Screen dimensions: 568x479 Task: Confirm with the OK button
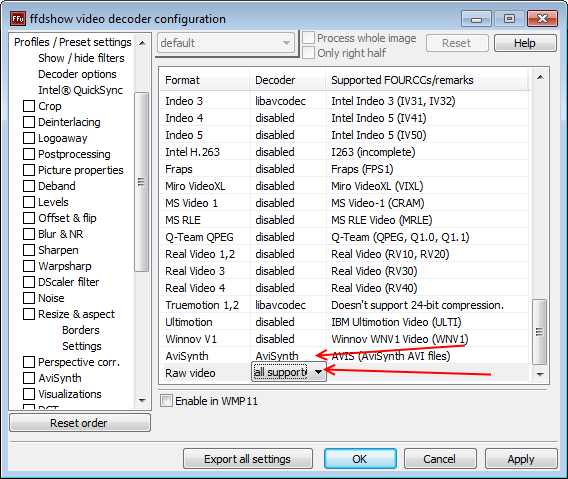click(360, 459)
